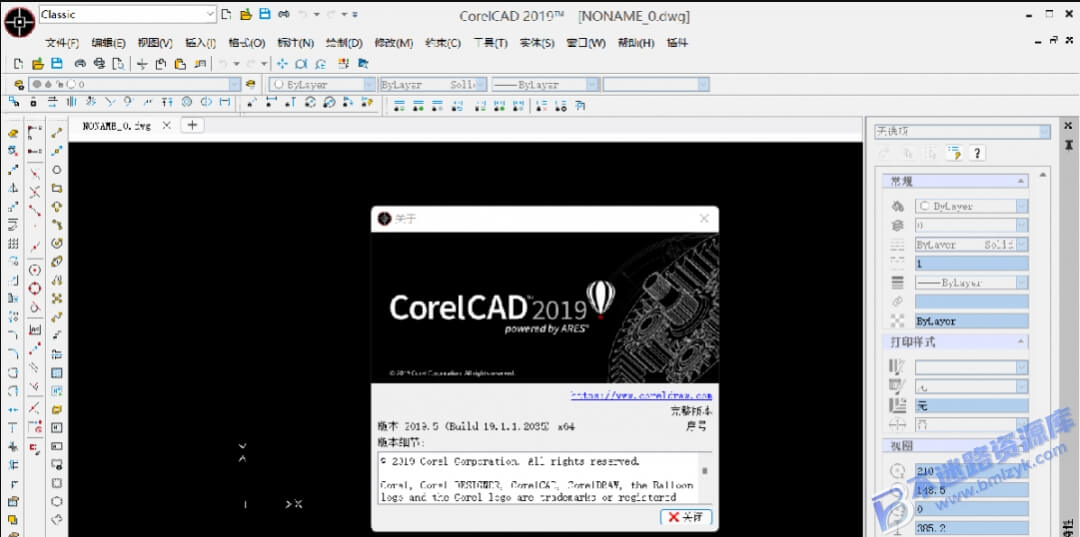The width and height of the screenshot is (1080, 537).
Task: Close the NONAME_0.dwg tab
Action: [x=166, y=125]
